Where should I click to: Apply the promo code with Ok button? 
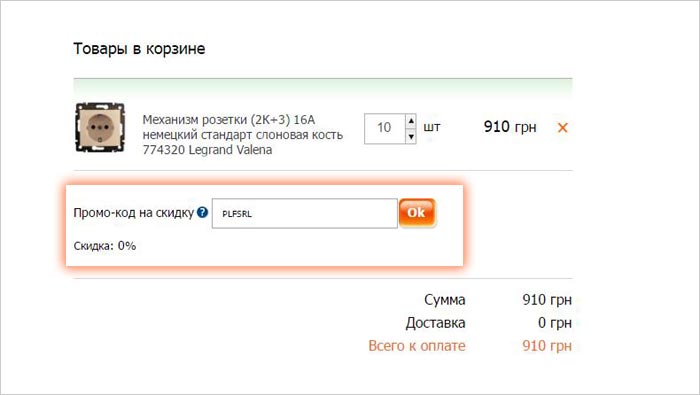[417, 213]
